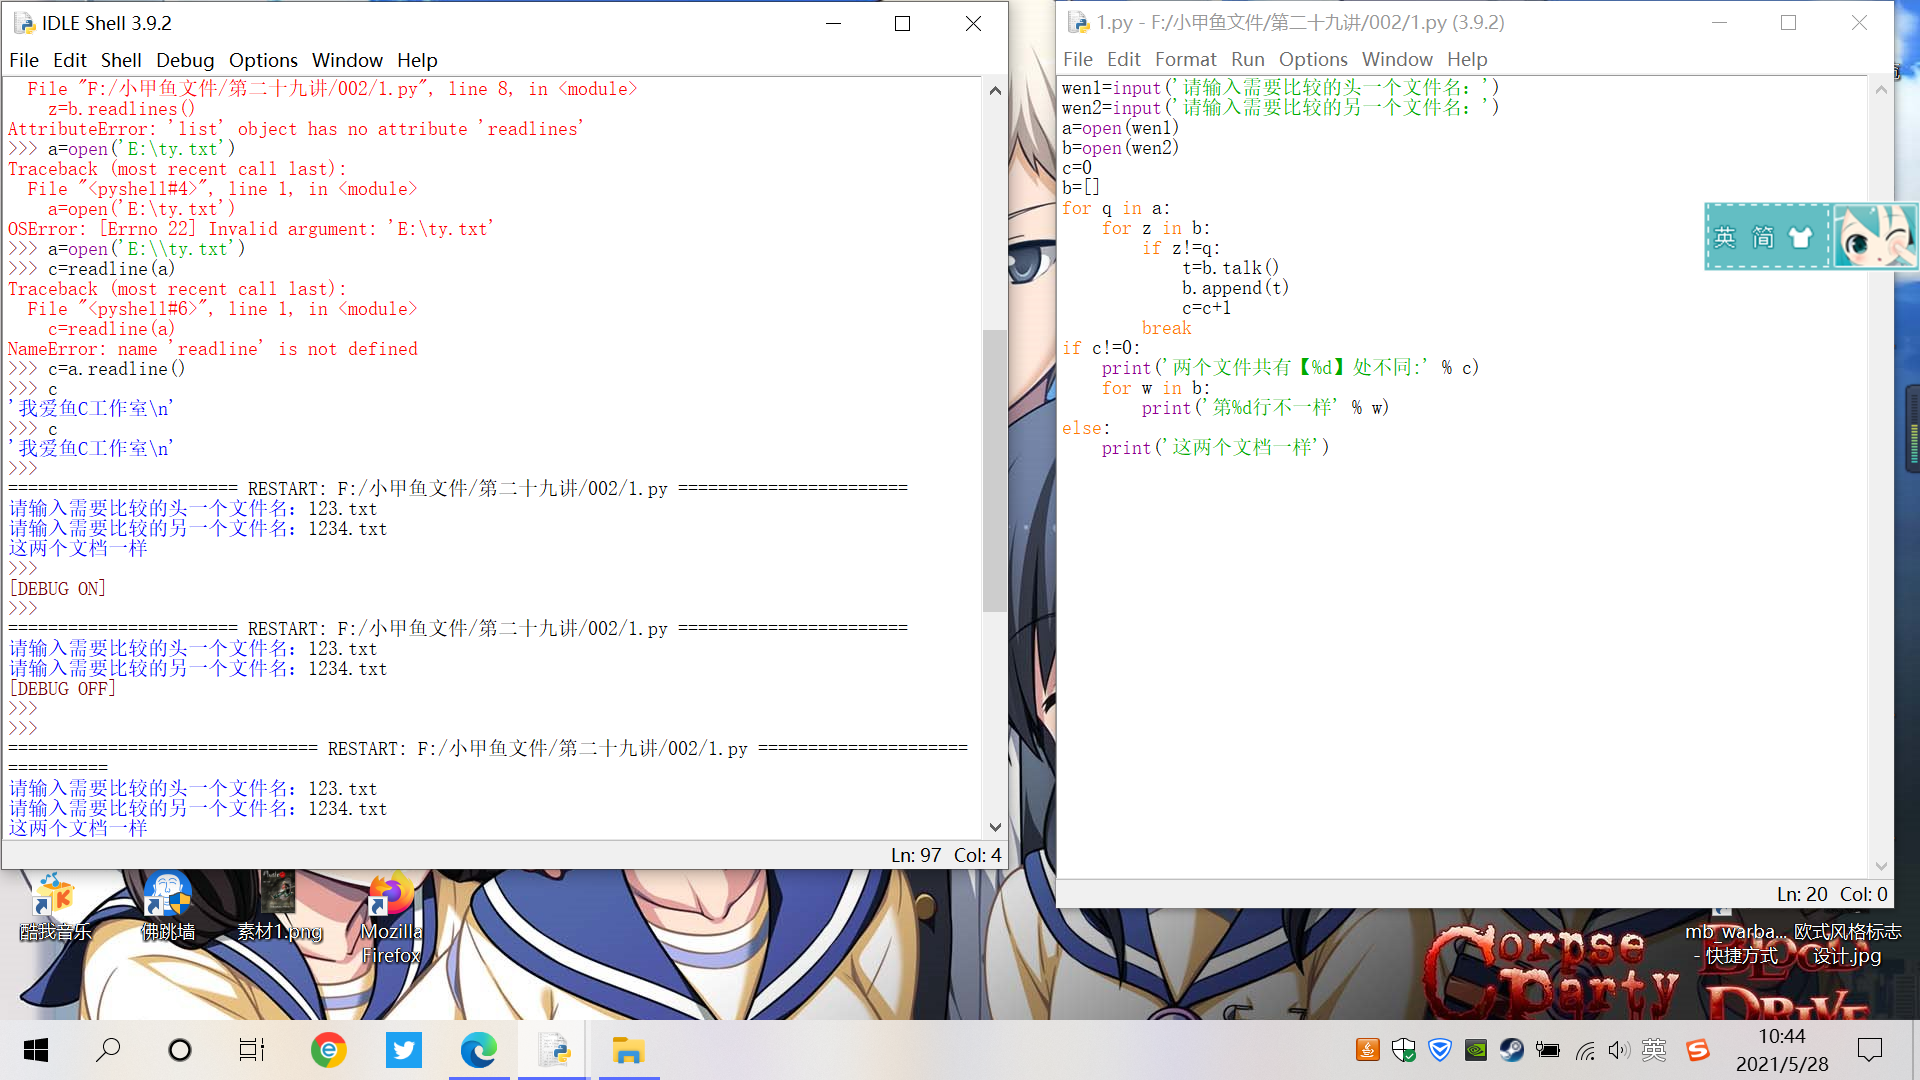
Task: Switch to Python IDLE on taskbar
Action: [554, 1050]
